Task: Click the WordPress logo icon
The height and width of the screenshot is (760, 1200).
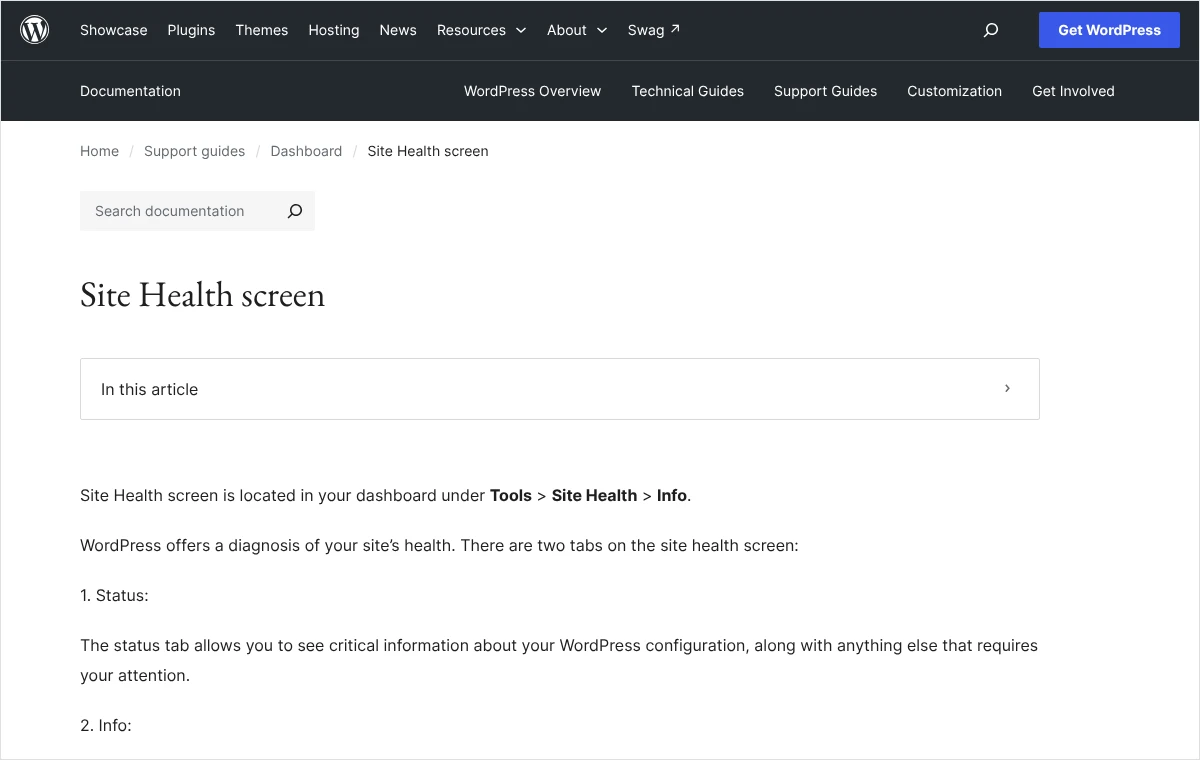Action: tap(35, 30)
